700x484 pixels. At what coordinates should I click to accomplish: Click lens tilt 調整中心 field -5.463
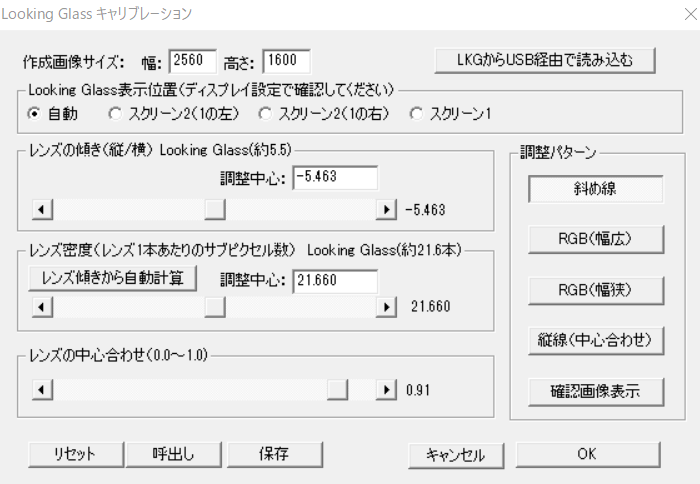pos(335,177)
